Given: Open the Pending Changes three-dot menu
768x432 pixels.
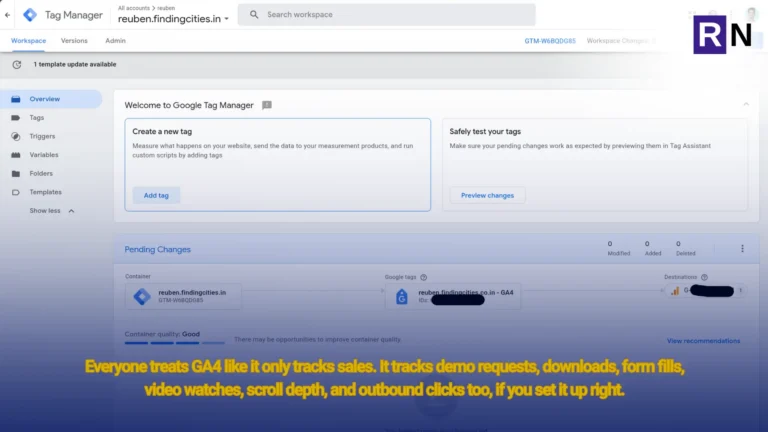Looking at the screenshot, I should [x=742, y=249].
